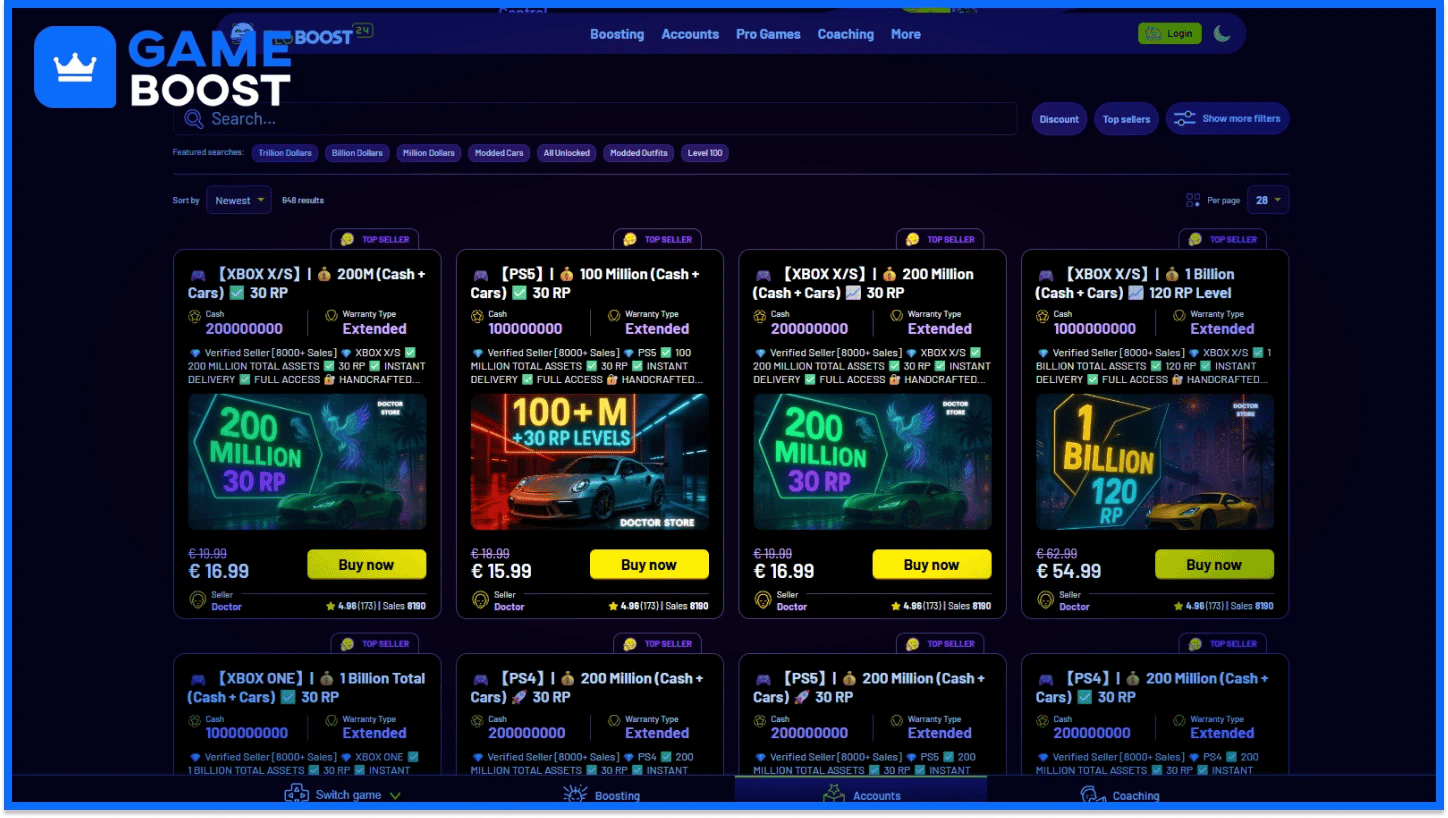Viewport: 1448px width, 818px height.
Task: Open the PS5 100 Million (Cash + Cars) listing title
Action: (586, 283)
